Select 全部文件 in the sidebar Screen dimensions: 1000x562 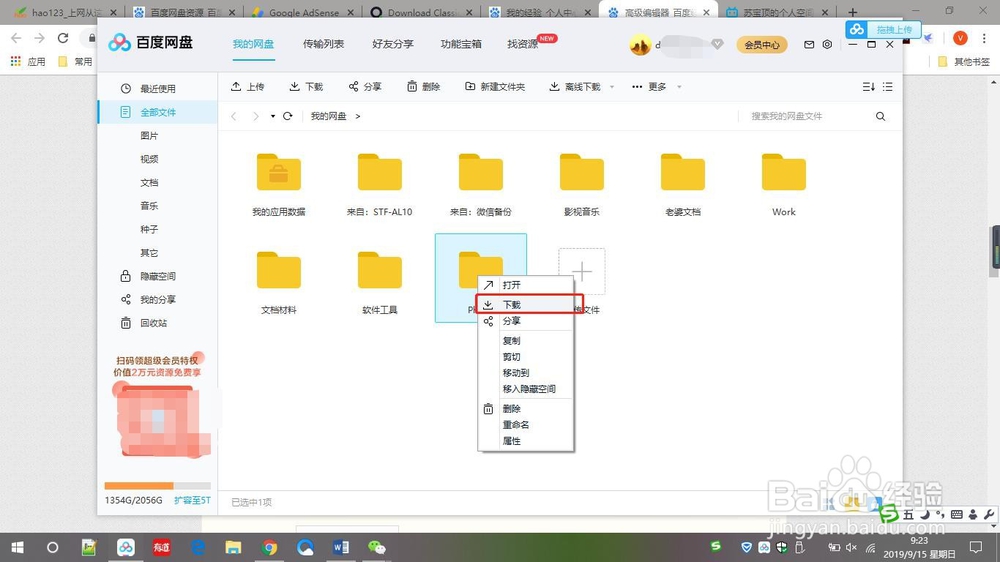pos(158,112)
